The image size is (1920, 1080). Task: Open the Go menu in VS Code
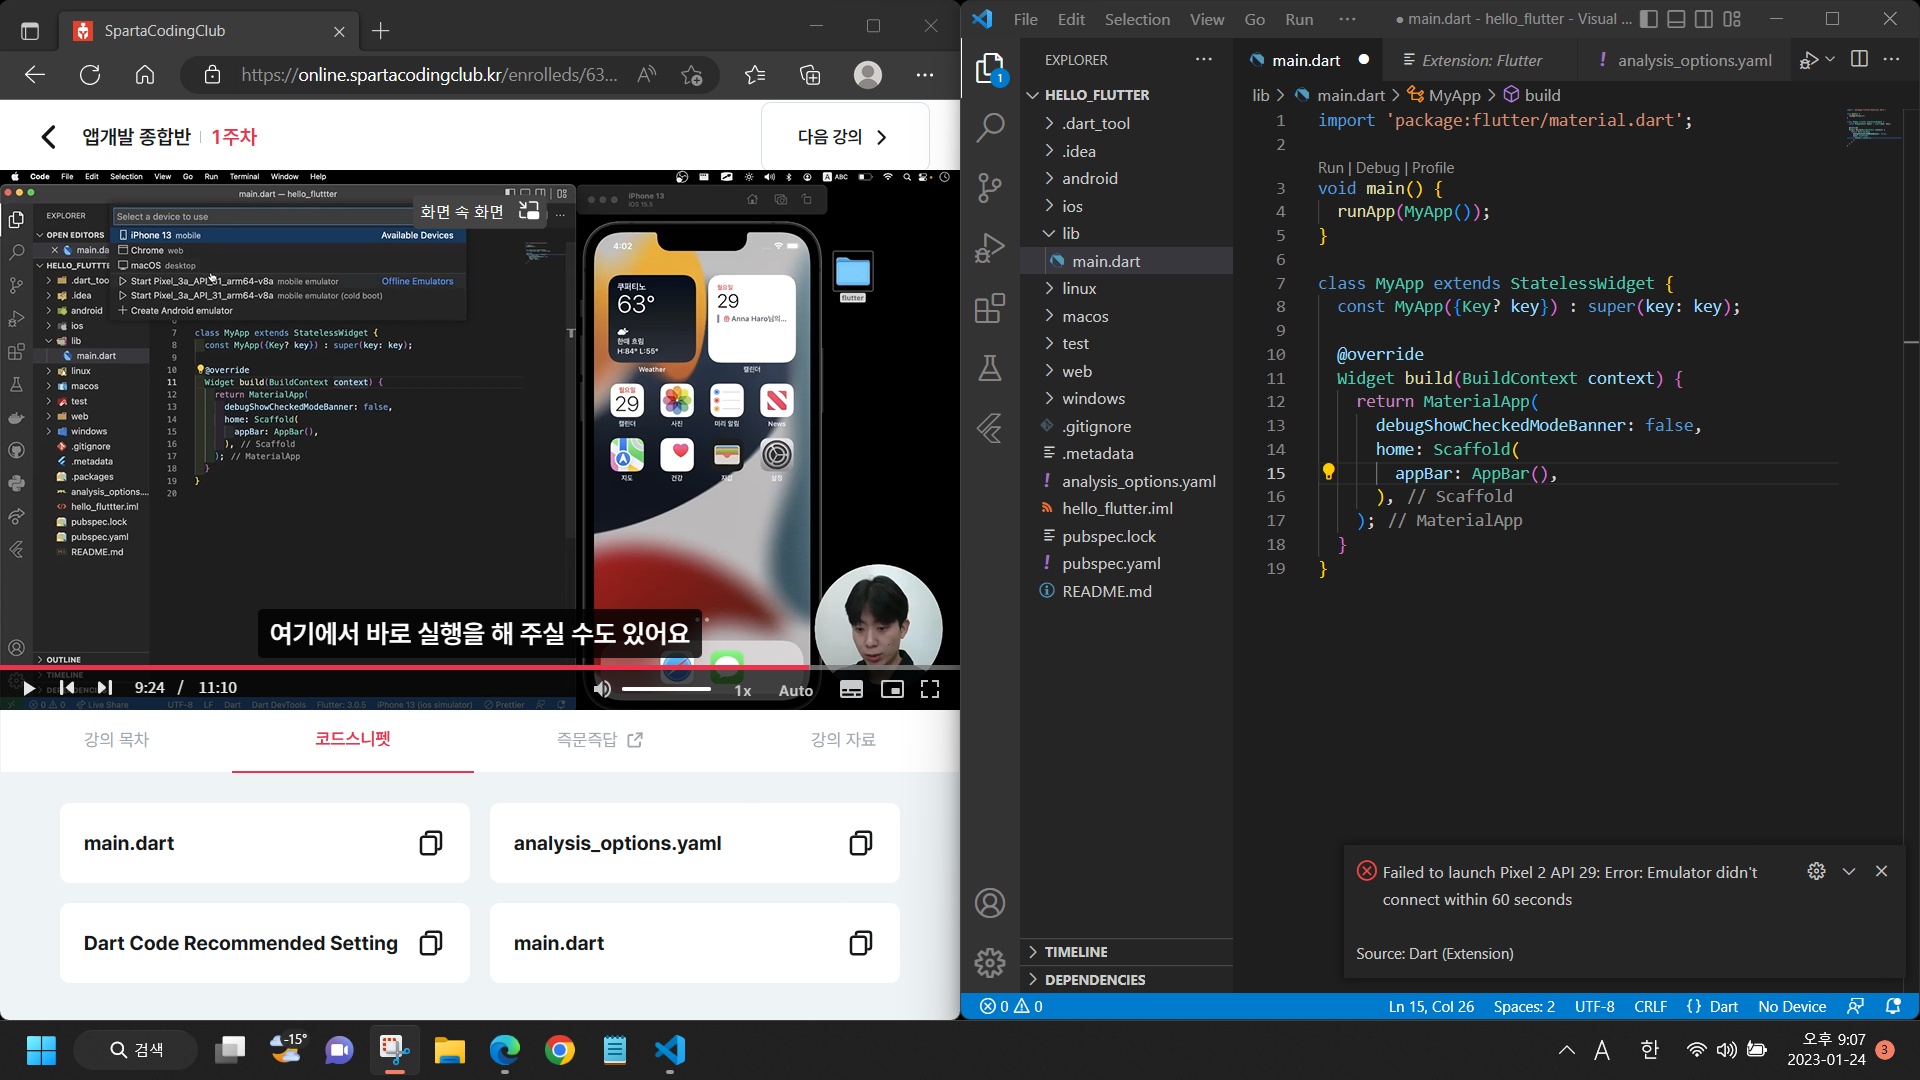tap(1254, 19)
